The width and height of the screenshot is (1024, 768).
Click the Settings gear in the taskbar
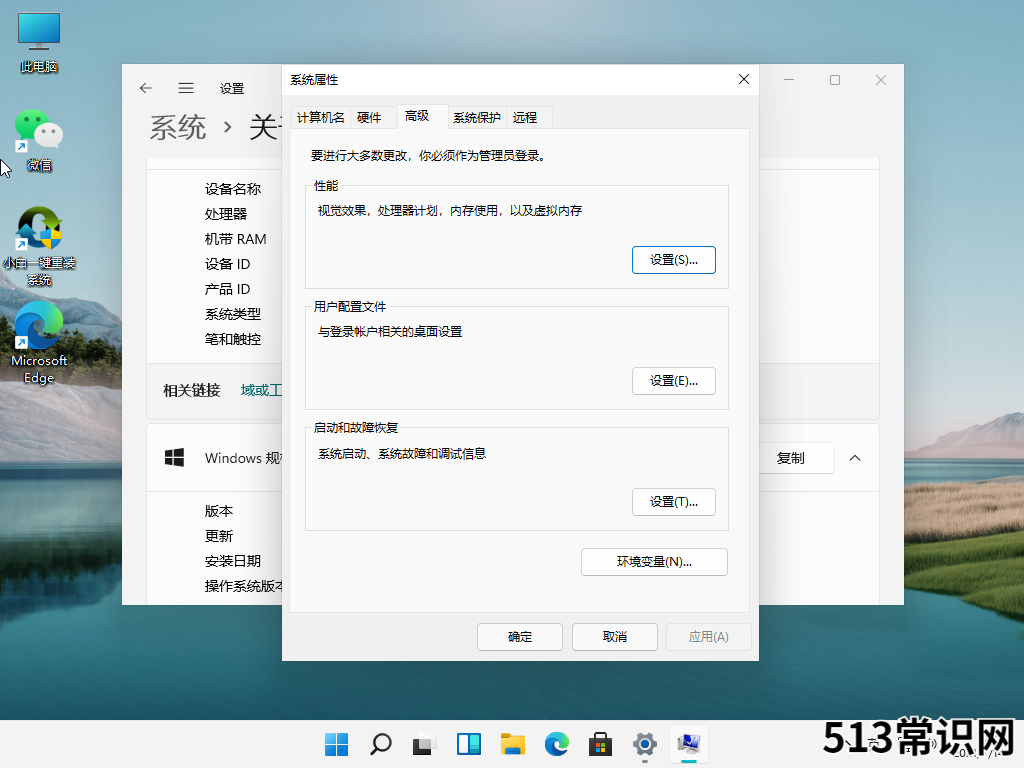pyautogui.click(x=645, y=744)
